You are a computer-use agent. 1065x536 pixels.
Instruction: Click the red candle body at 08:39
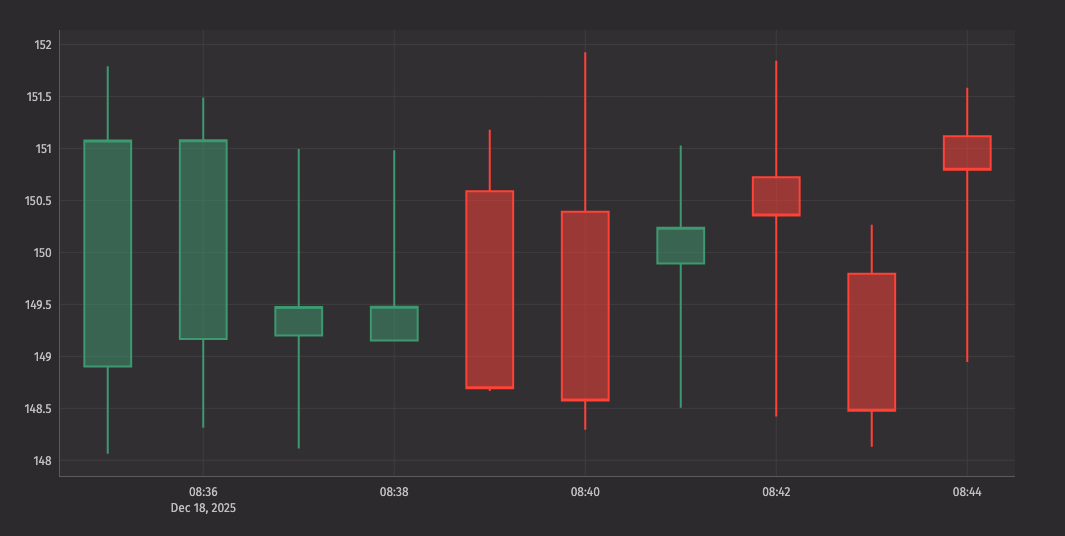pos(490,289)
